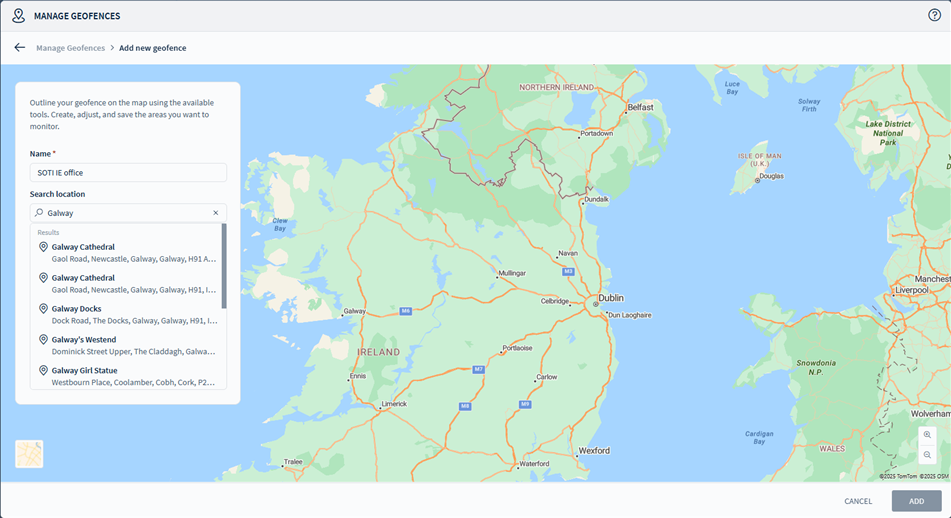Click the Manage Geofences breadcrumb link
Screen dimensions: 951x518
(x=70, y=48)
